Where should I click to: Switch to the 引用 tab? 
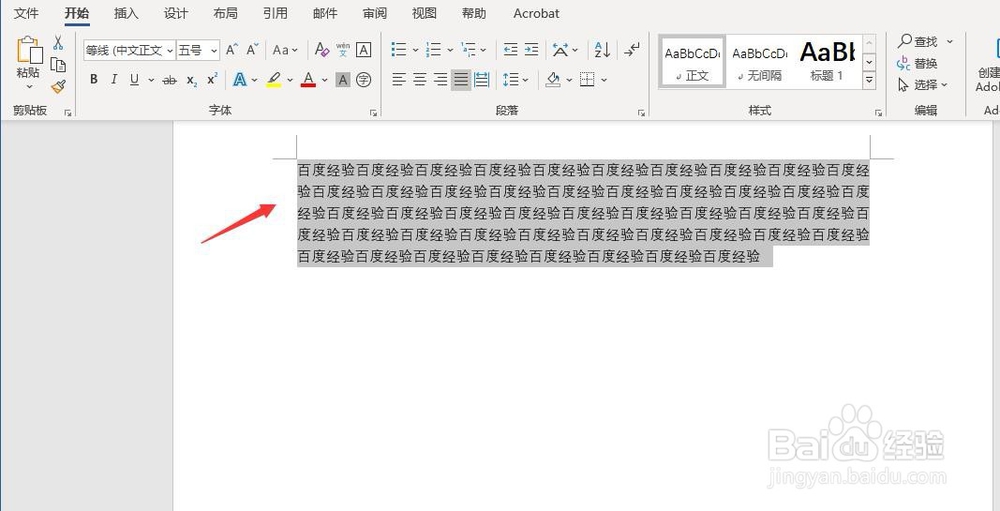click(x=276, y=13)
